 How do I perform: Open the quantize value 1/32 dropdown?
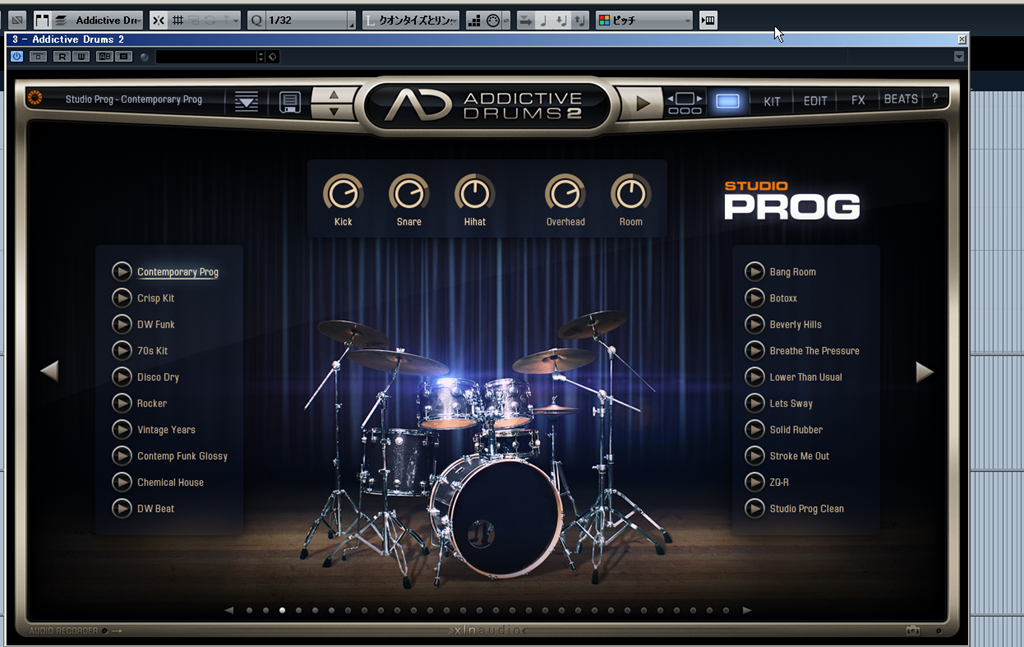pyautogui.click(x=302, y=20)
